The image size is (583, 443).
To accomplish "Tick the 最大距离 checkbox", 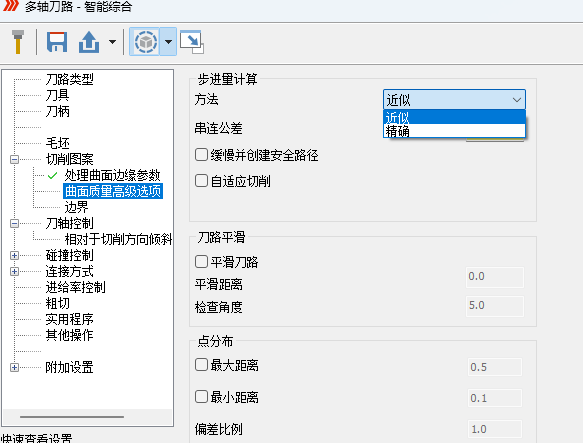I will coord(201,365).
